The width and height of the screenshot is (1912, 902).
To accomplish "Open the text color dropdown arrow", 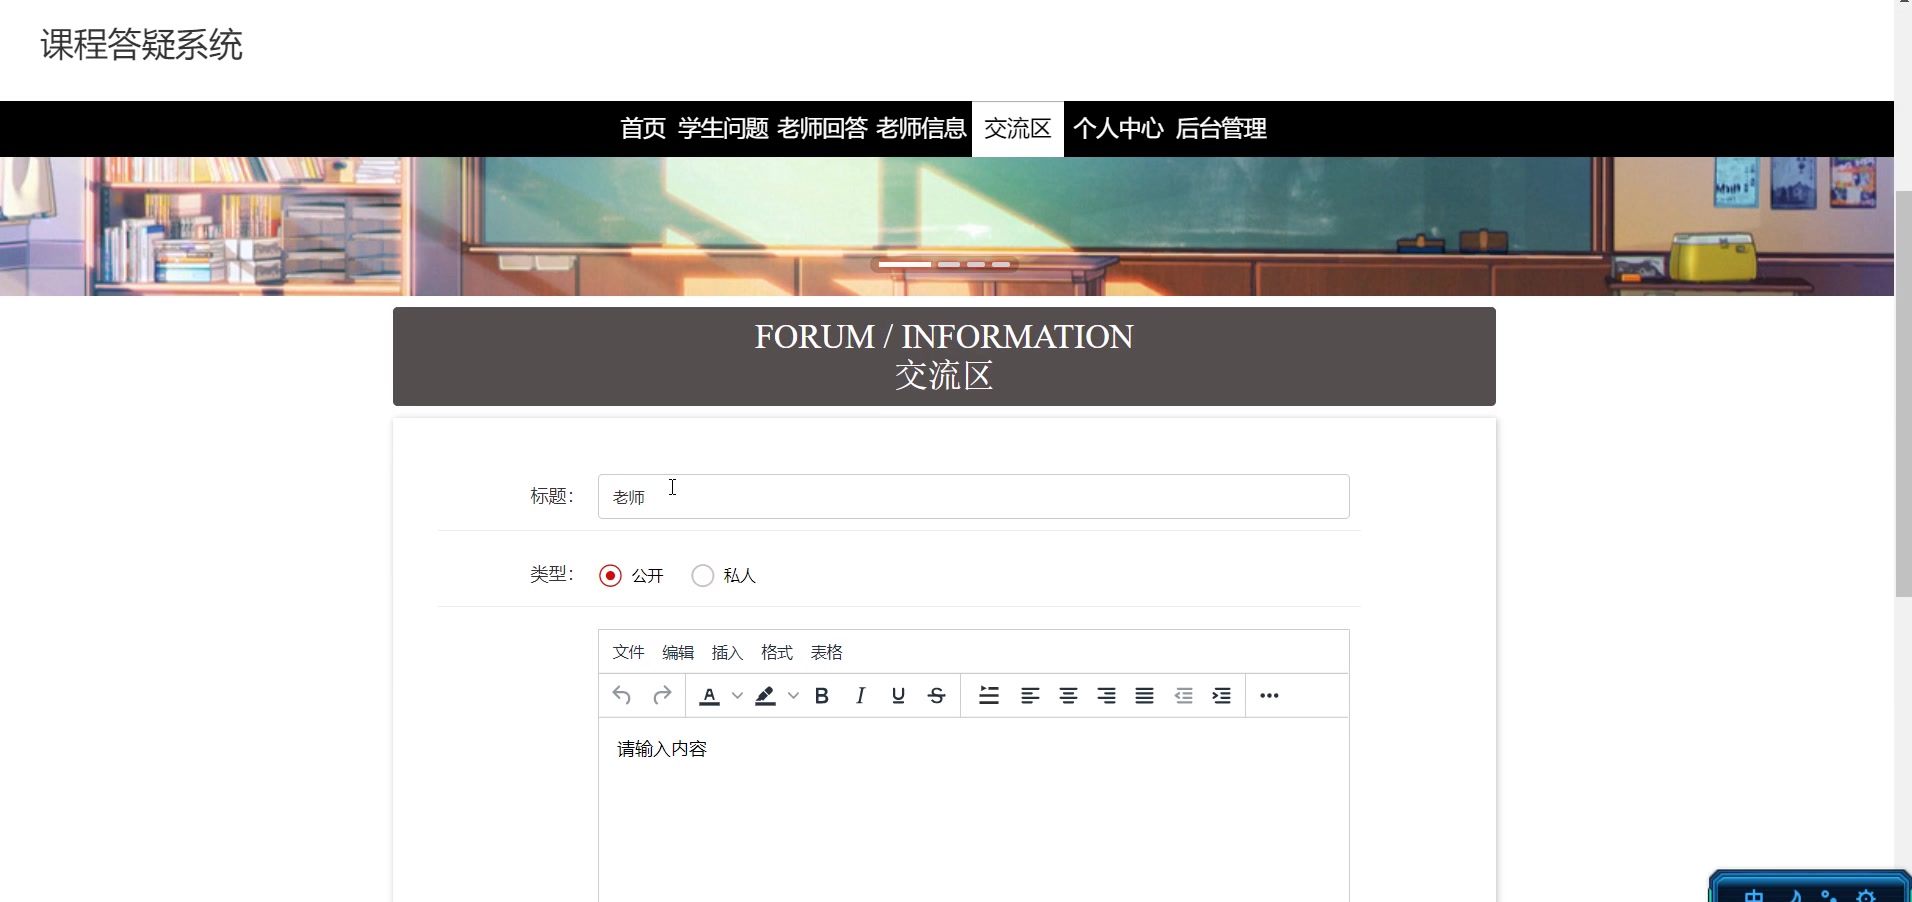I will 736,695.
